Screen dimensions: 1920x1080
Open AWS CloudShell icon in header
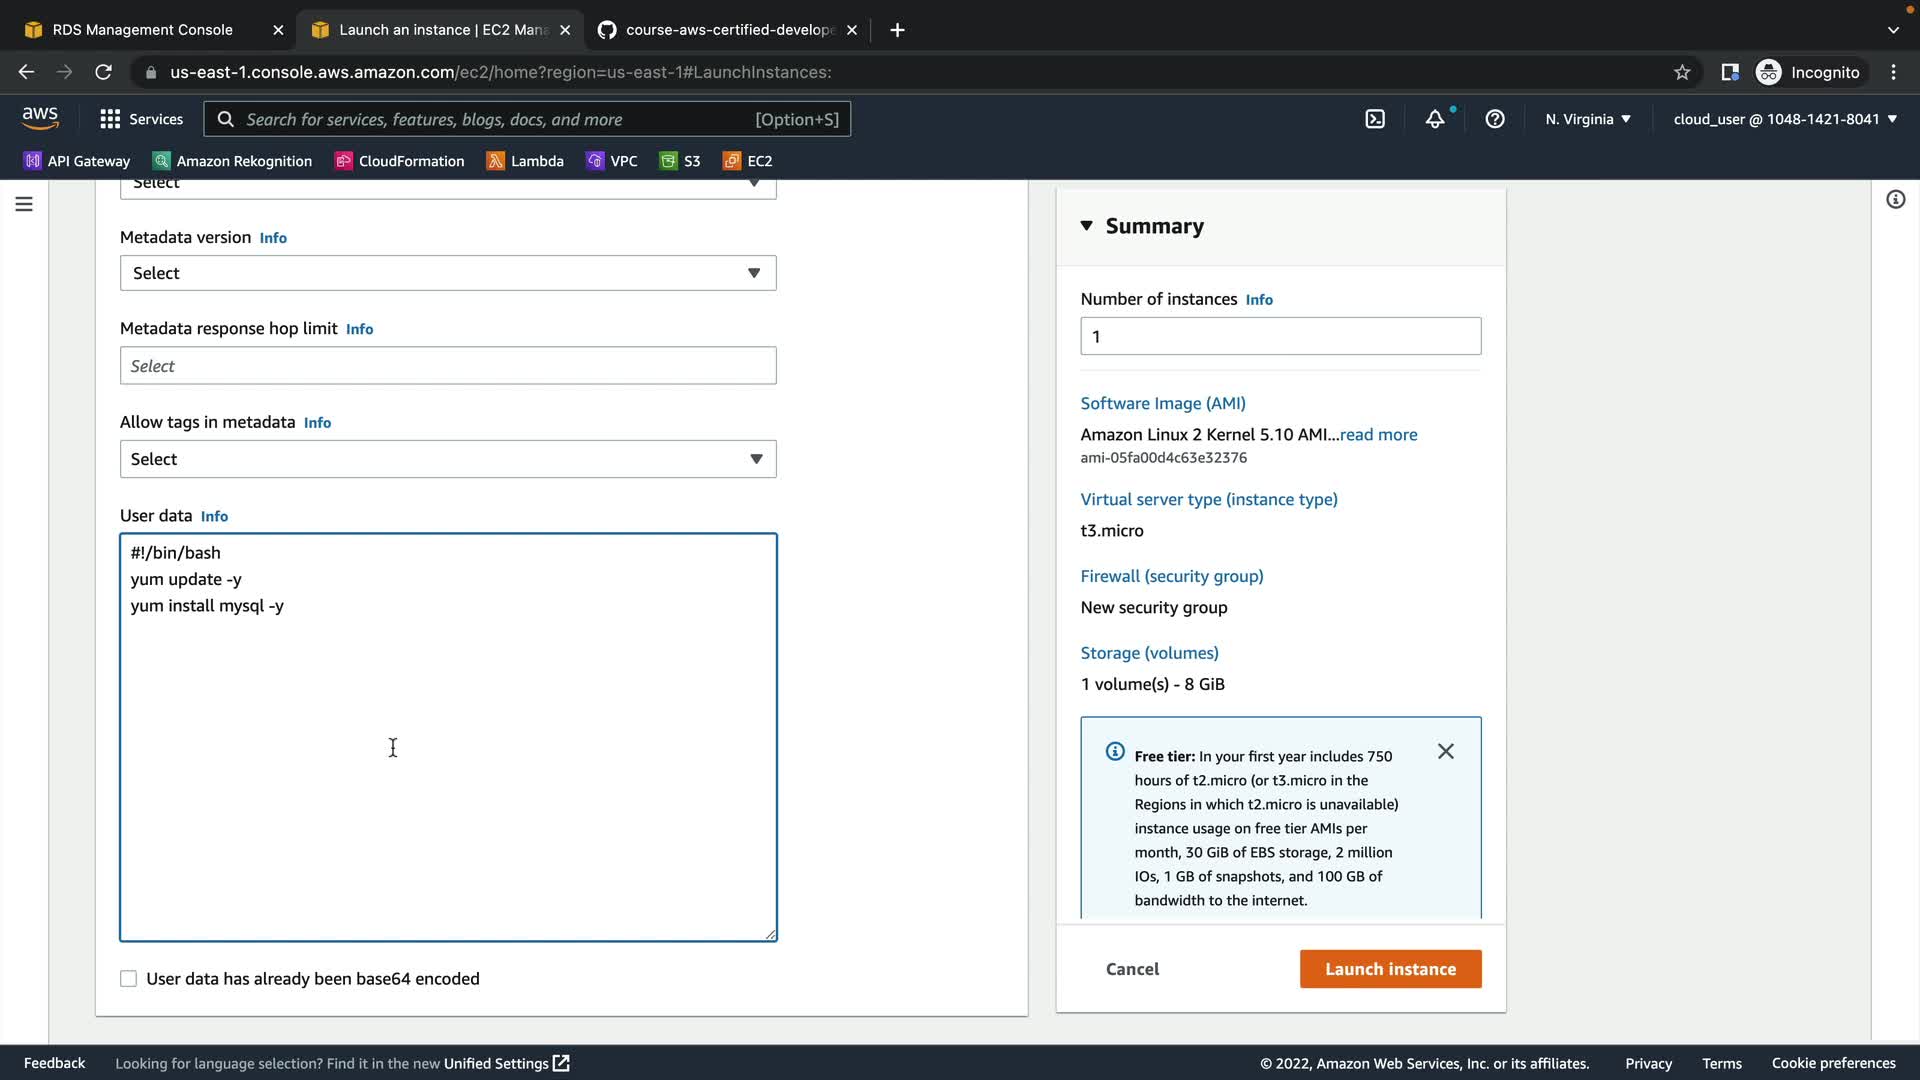pos(1375,119)
